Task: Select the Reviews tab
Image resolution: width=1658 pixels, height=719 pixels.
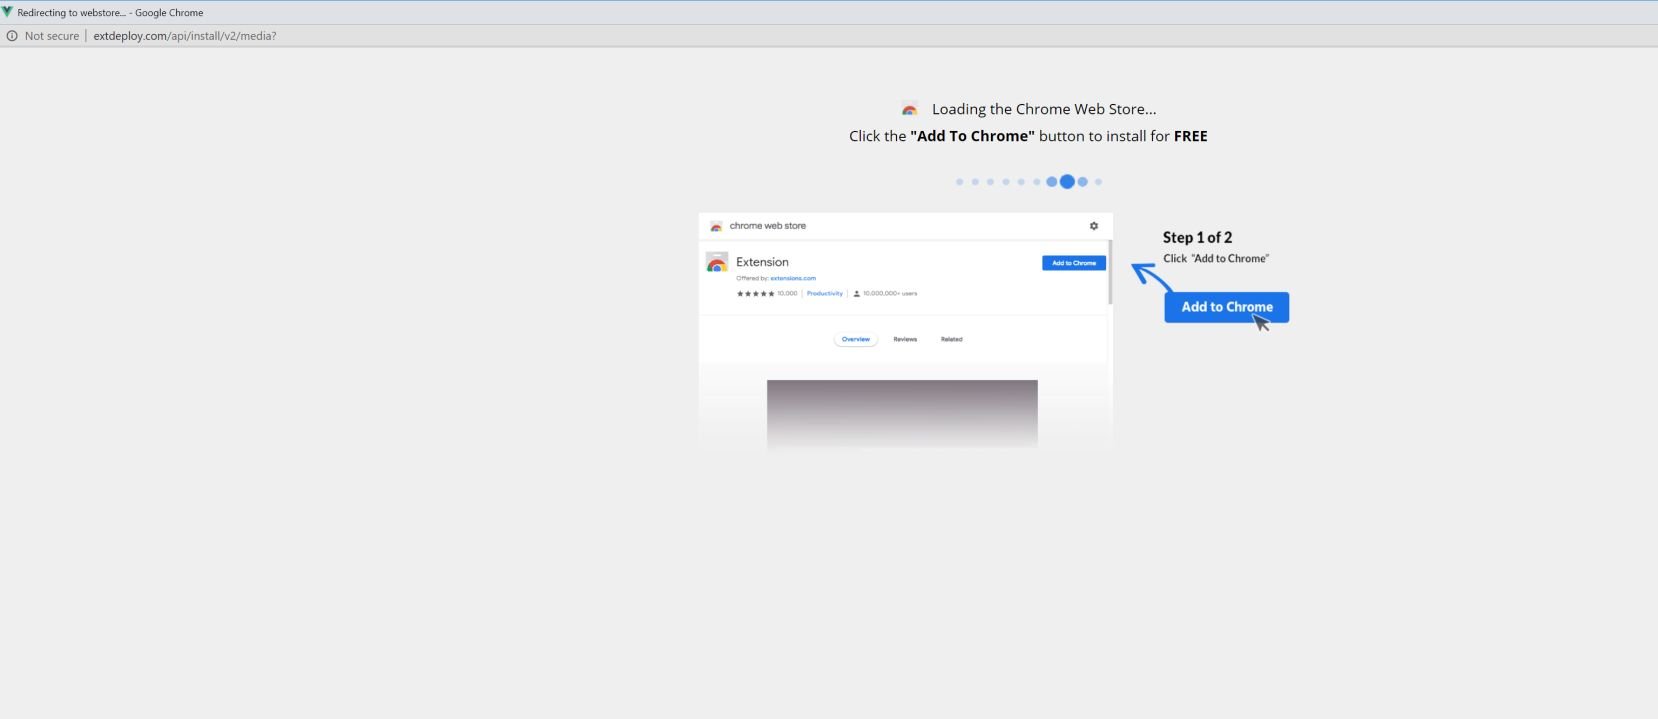Action: (x=905, y=339)
